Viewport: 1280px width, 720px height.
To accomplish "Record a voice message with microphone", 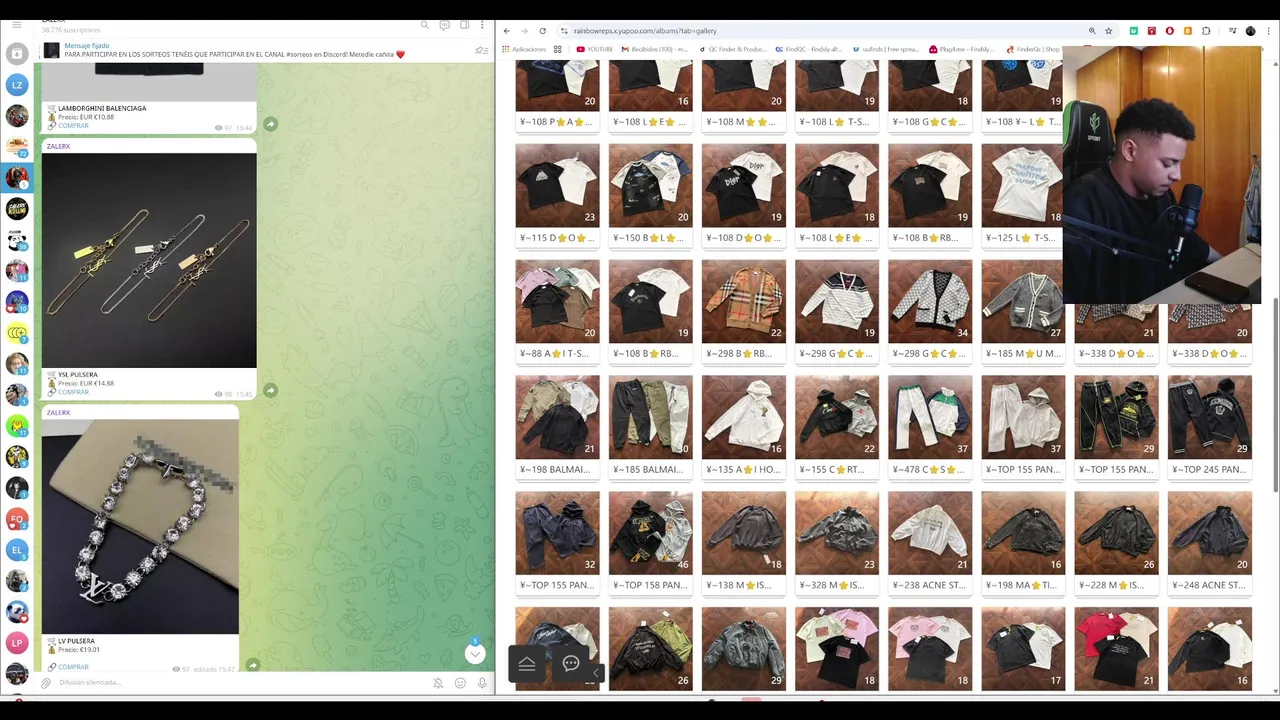I will (x=482, y=683).
